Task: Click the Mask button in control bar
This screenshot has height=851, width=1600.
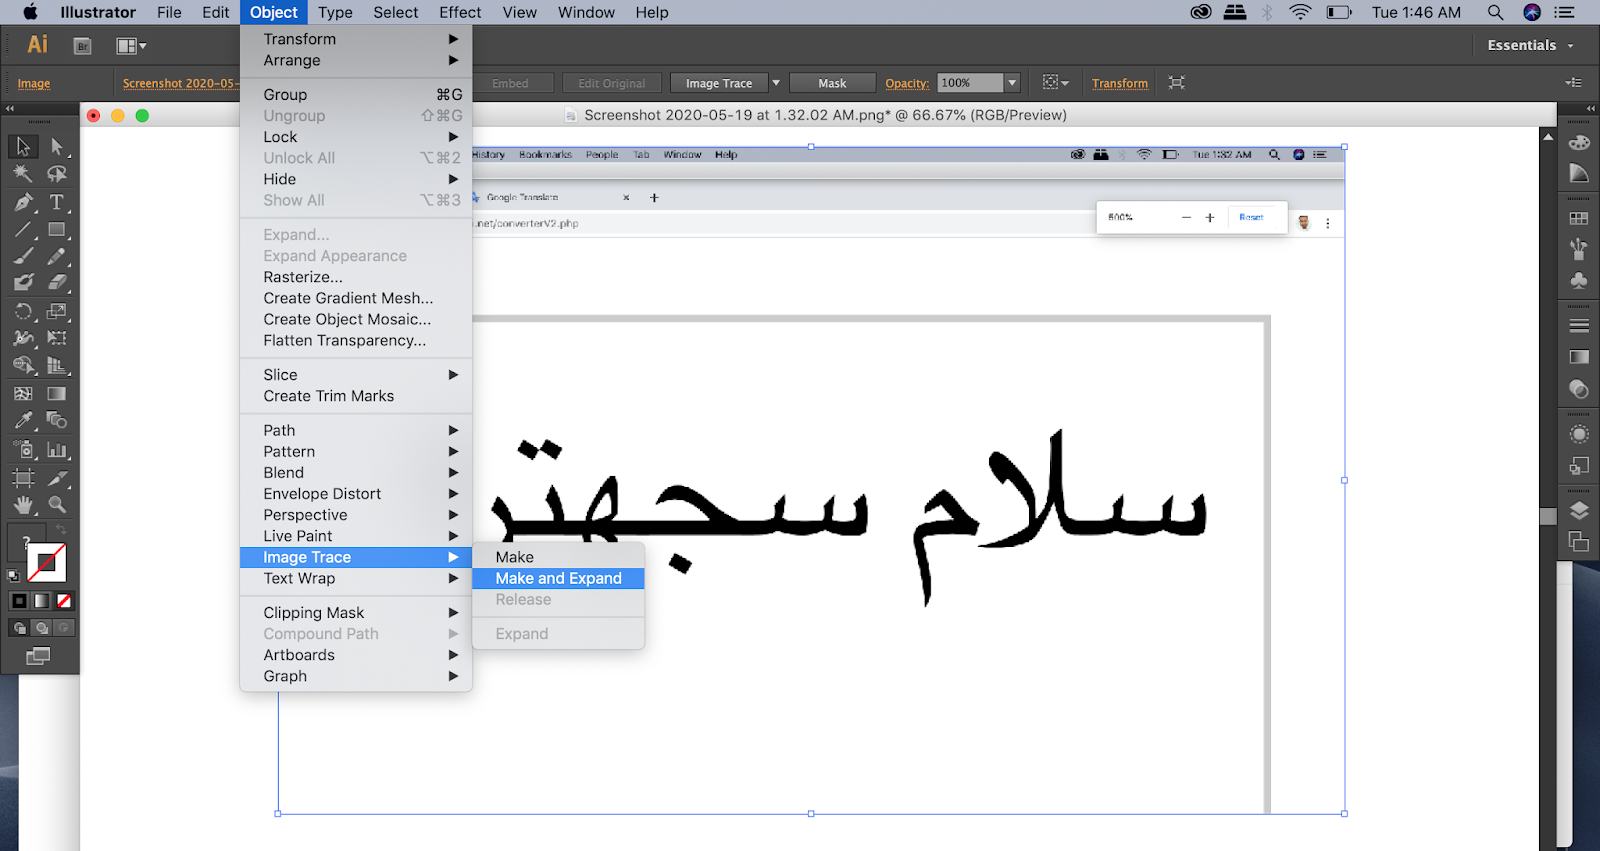Action: tap(832, 83)
